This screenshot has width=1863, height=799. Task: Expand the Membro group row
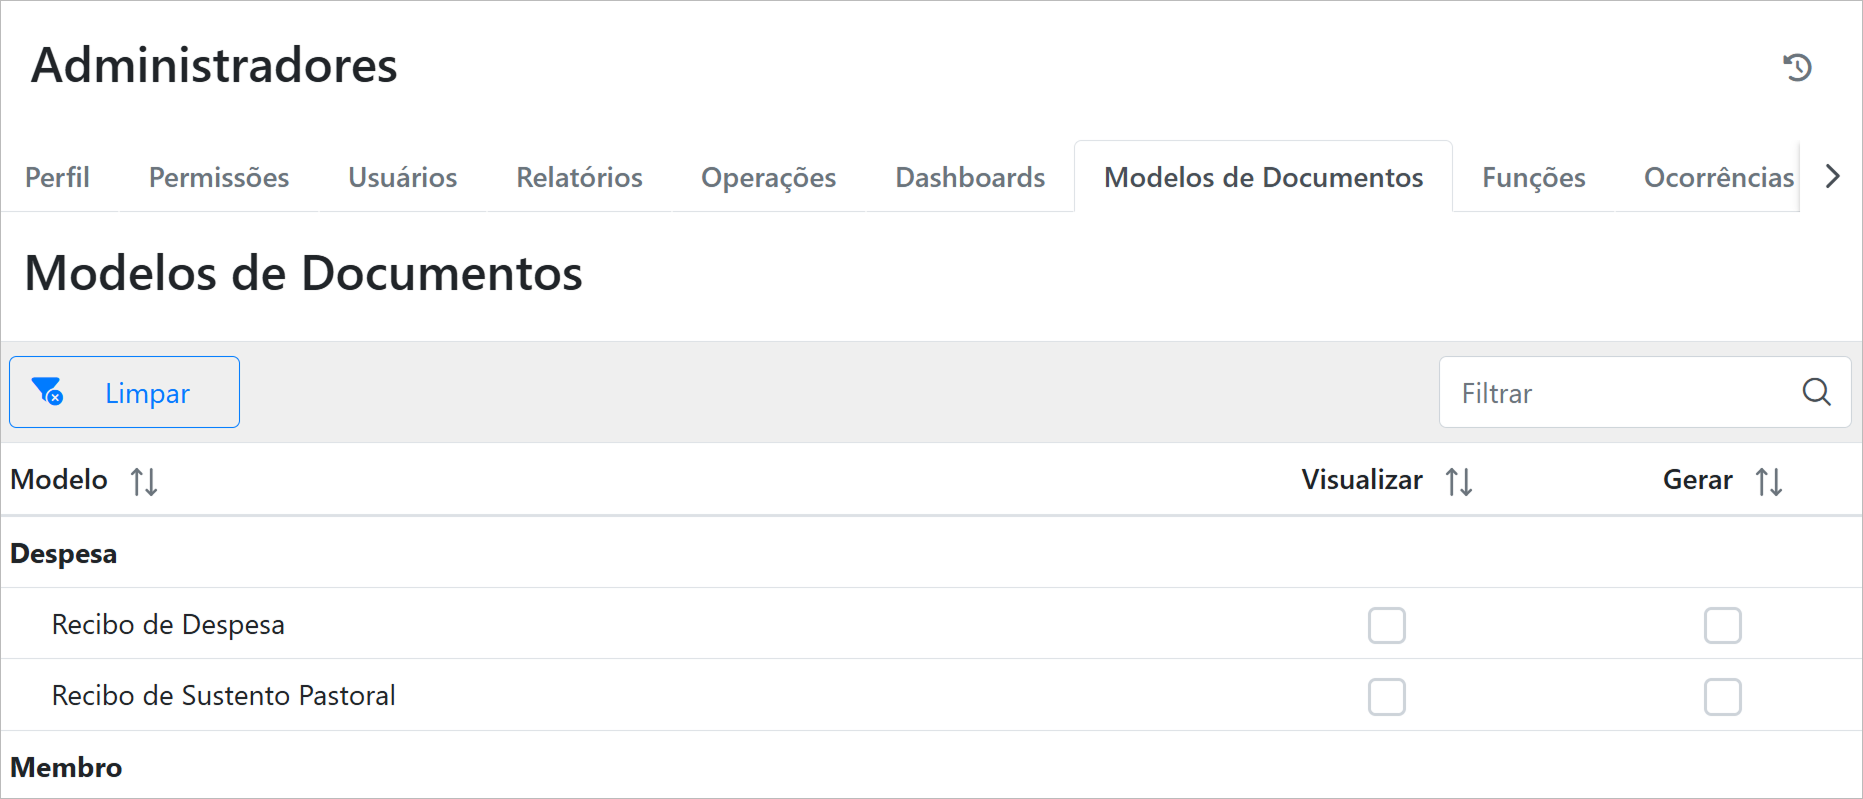point(66,767)
